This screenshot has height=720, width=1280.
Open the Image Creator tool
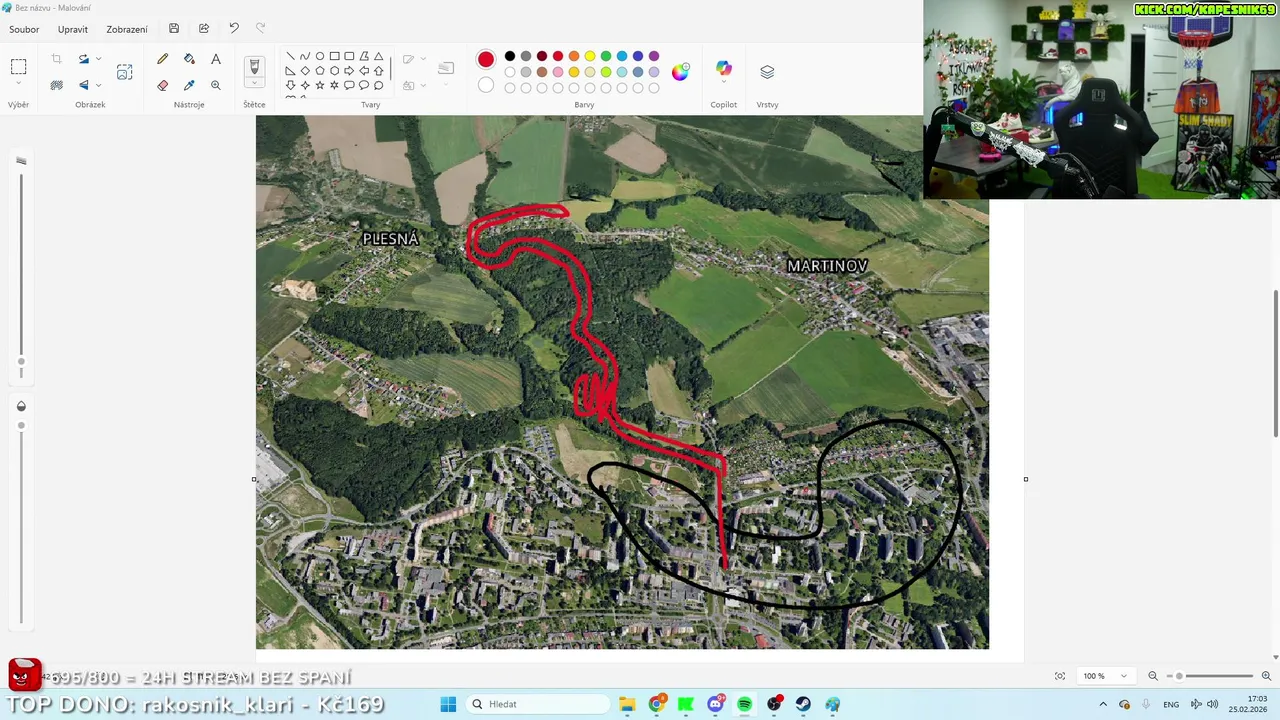(124, 72)
